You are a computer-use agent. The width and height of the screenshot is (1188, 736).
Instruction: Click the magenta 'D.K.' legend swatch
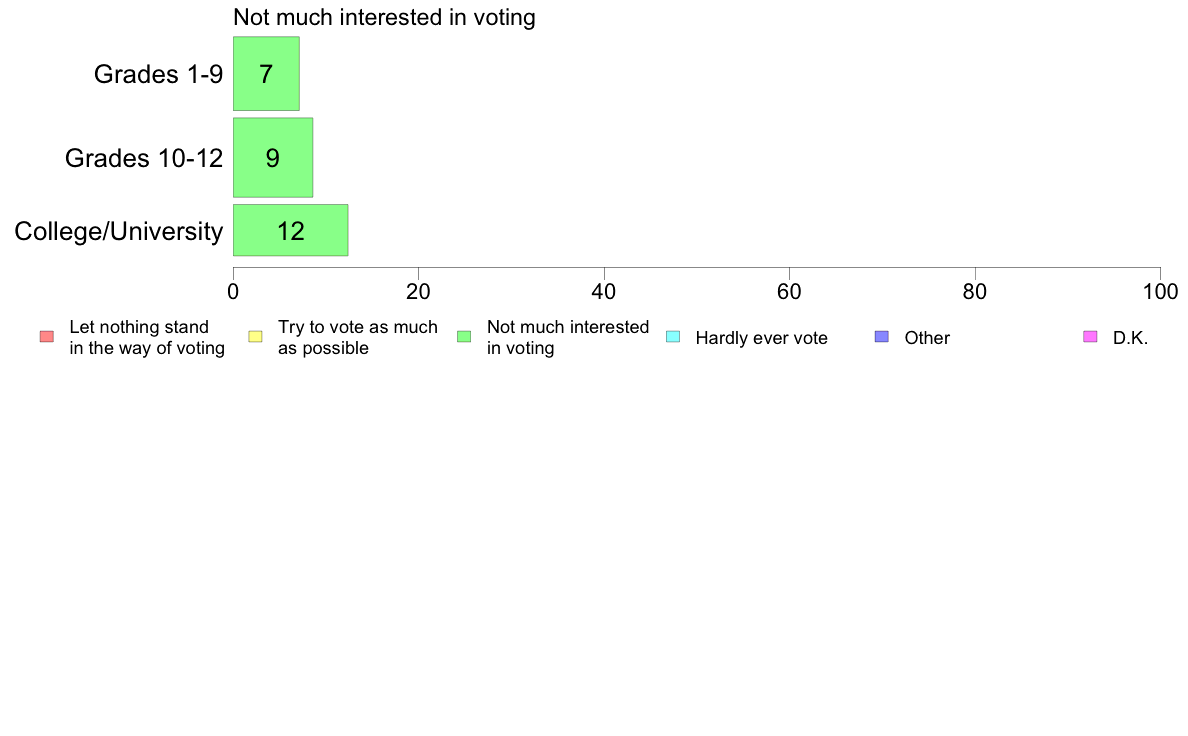1090,337
